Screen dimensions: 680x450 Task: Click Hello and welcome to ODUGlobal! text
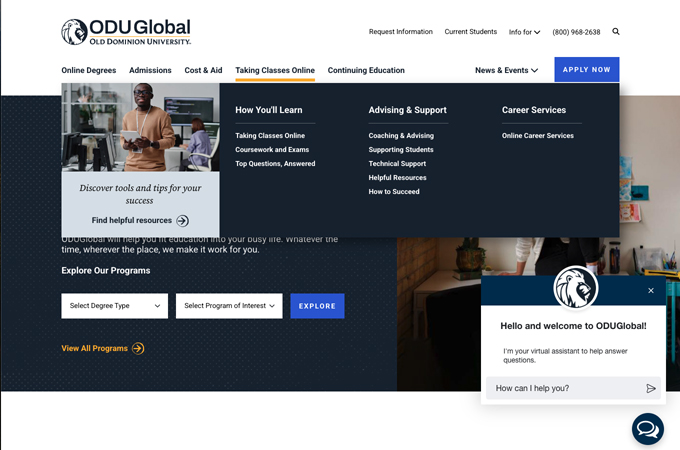coord(573,326)
